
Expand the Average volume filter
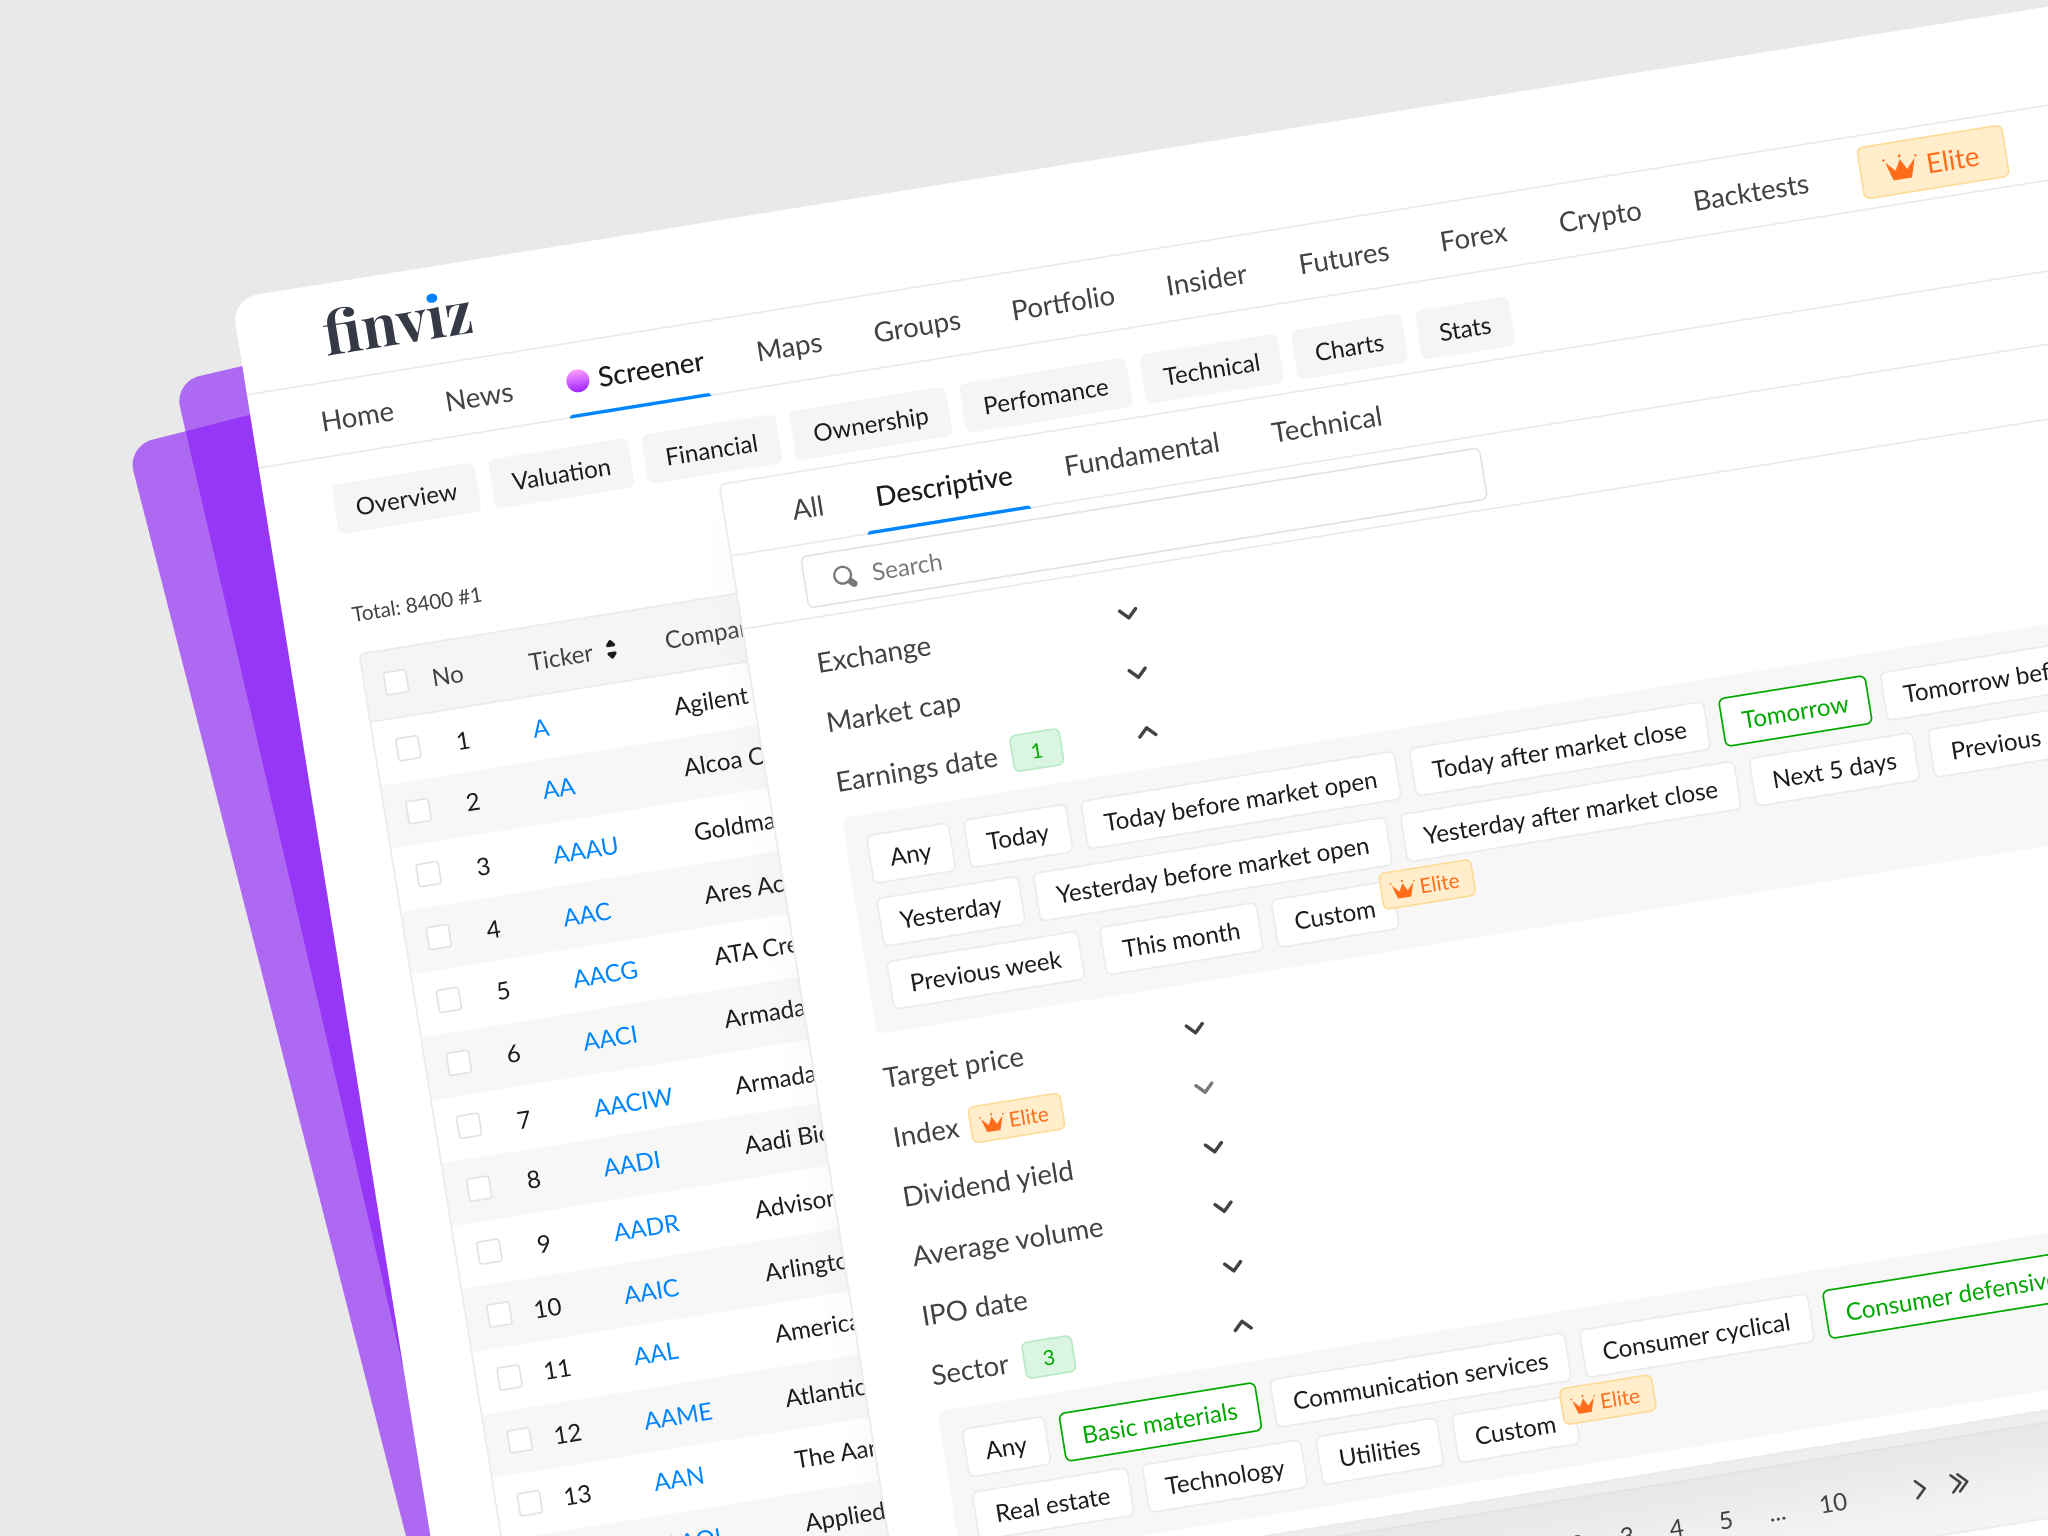1223,1207
